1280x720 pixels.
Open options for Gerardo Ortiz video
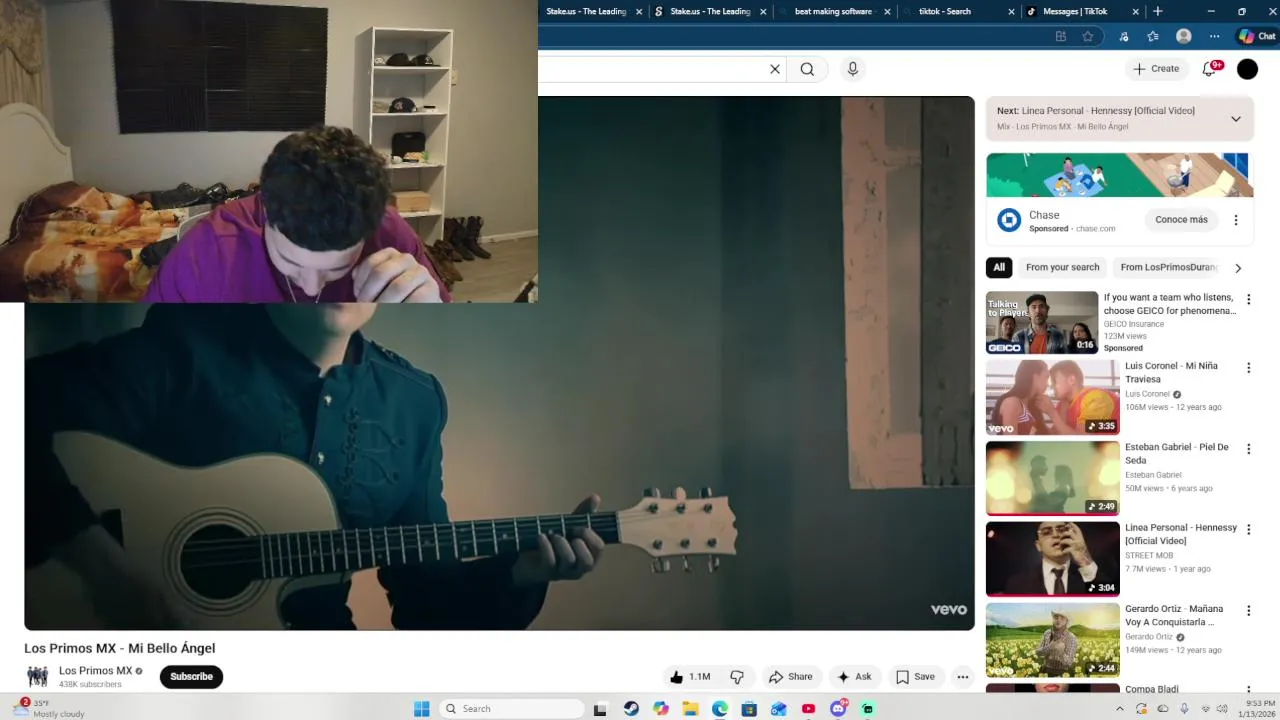coord(1248,611)
